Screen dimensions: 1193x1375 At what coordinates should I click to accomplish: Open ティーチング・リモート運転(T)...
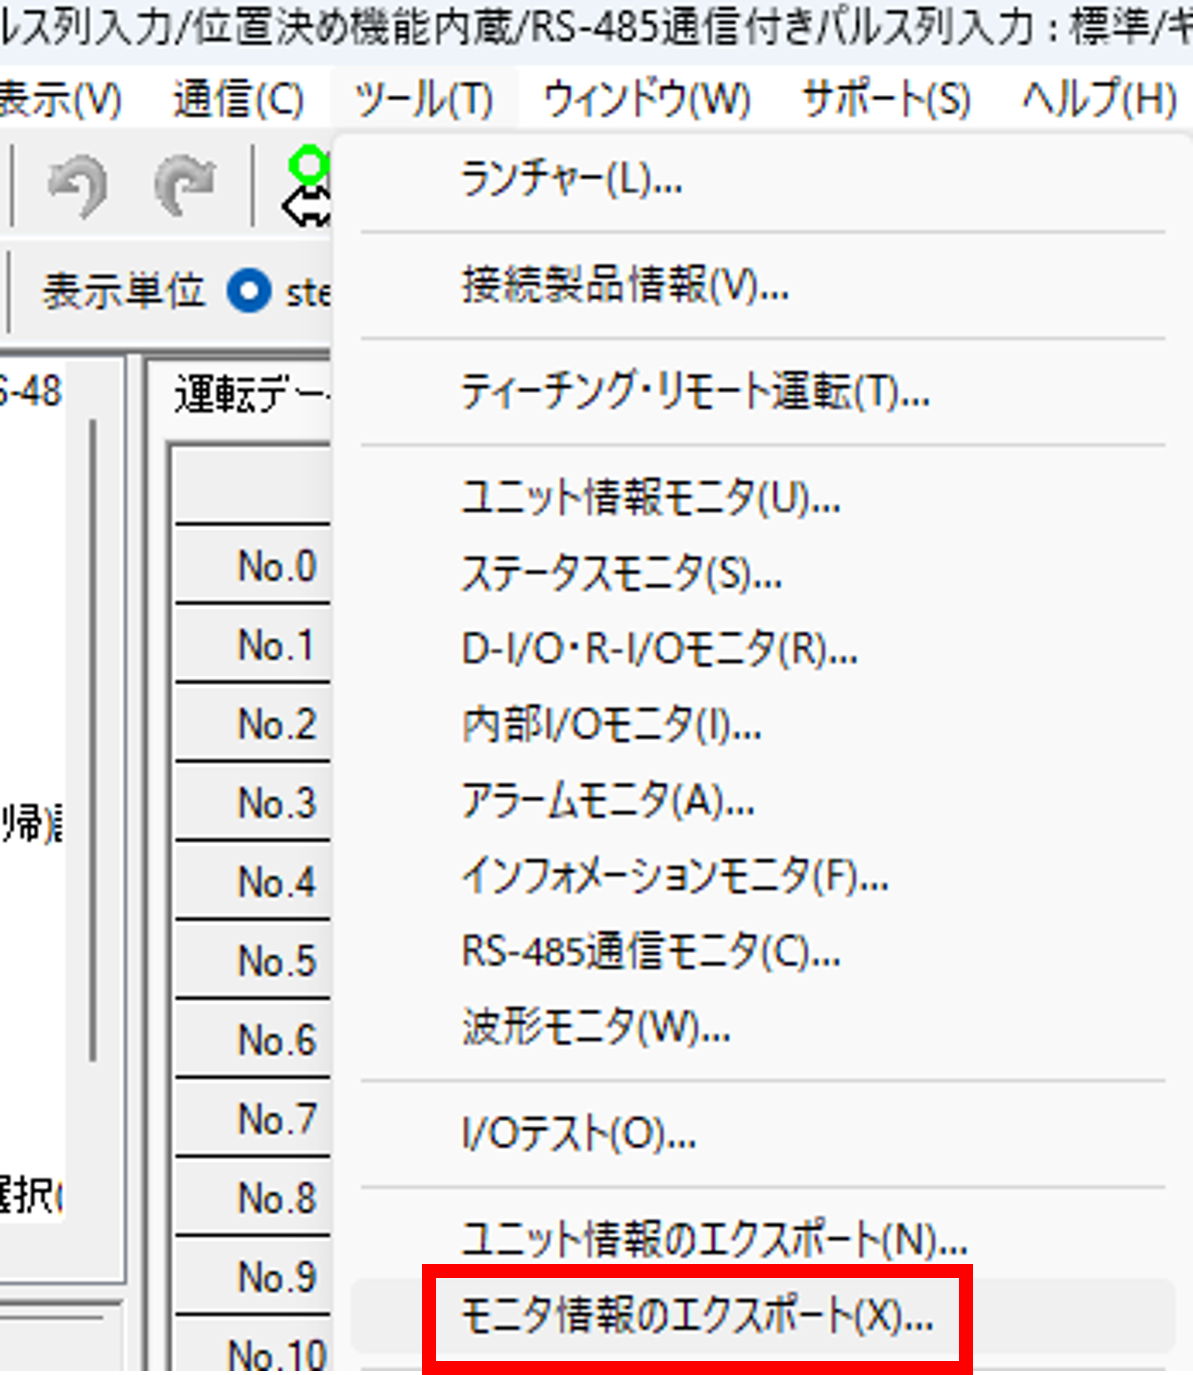[763, 391]
